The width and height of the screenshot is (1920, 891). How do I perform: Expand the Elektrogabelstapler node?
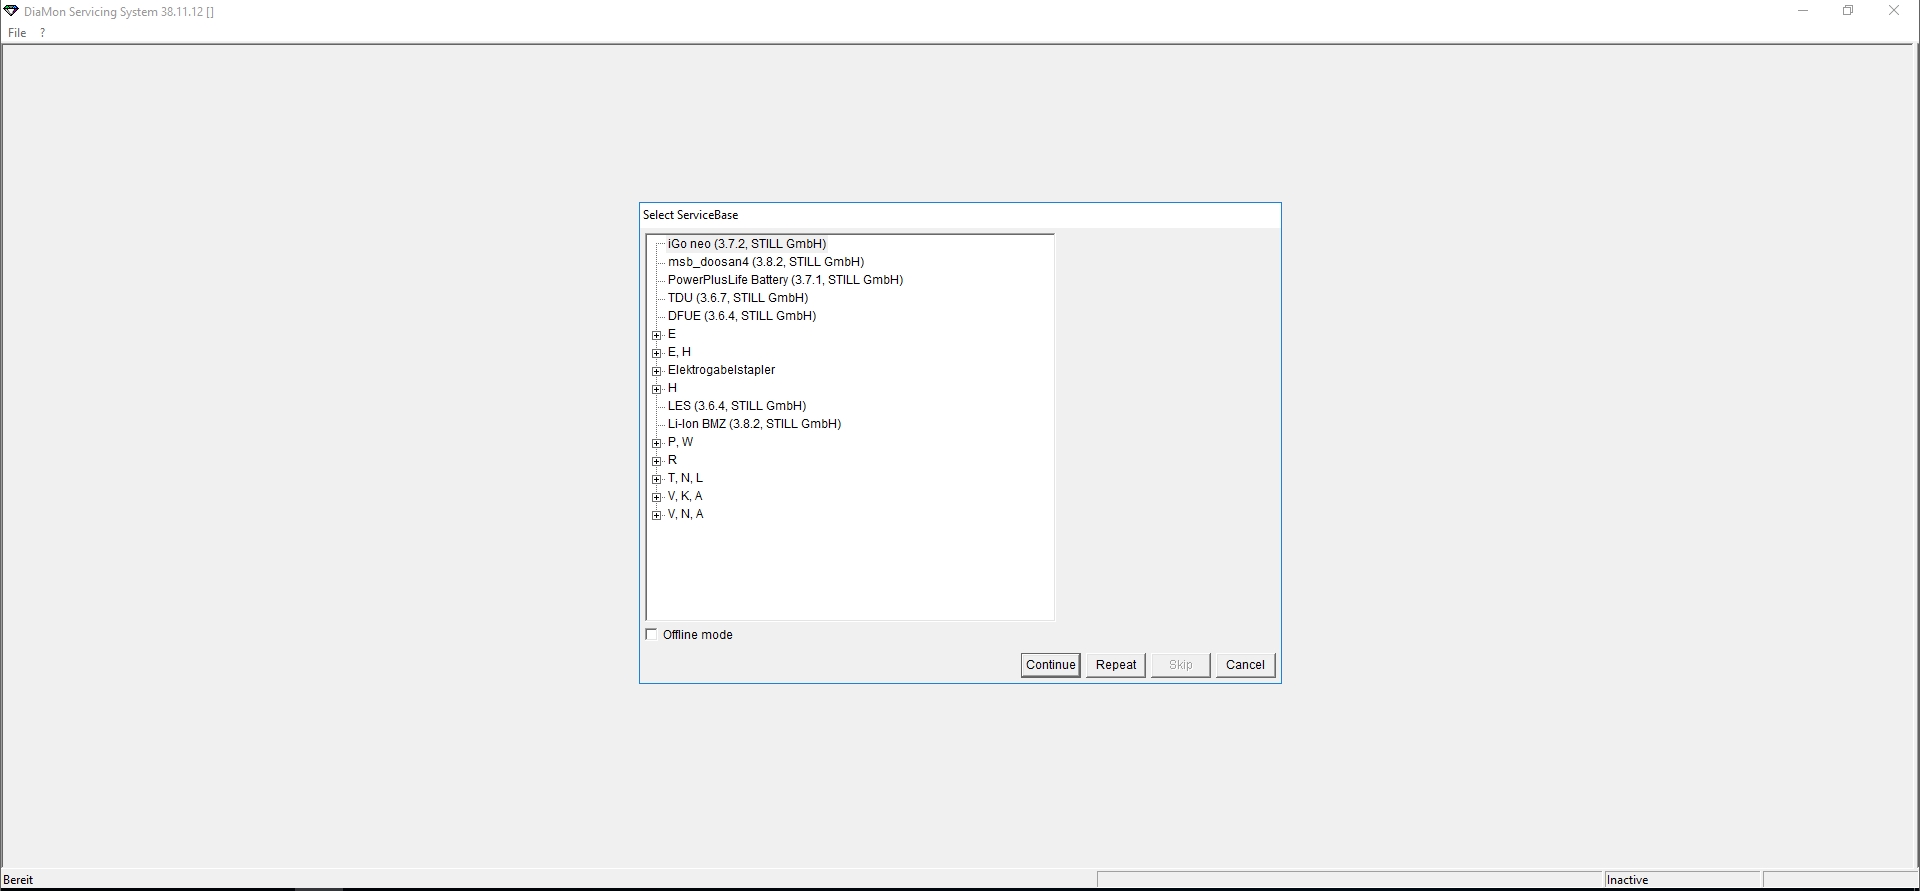coord(657,371)
